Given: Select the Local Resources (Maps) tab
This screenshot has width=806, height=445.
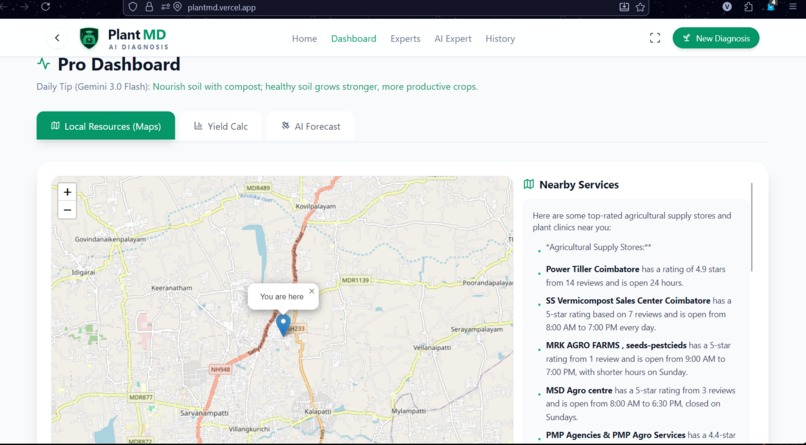Looking at the screenshot, I should [x=106, y=126].
